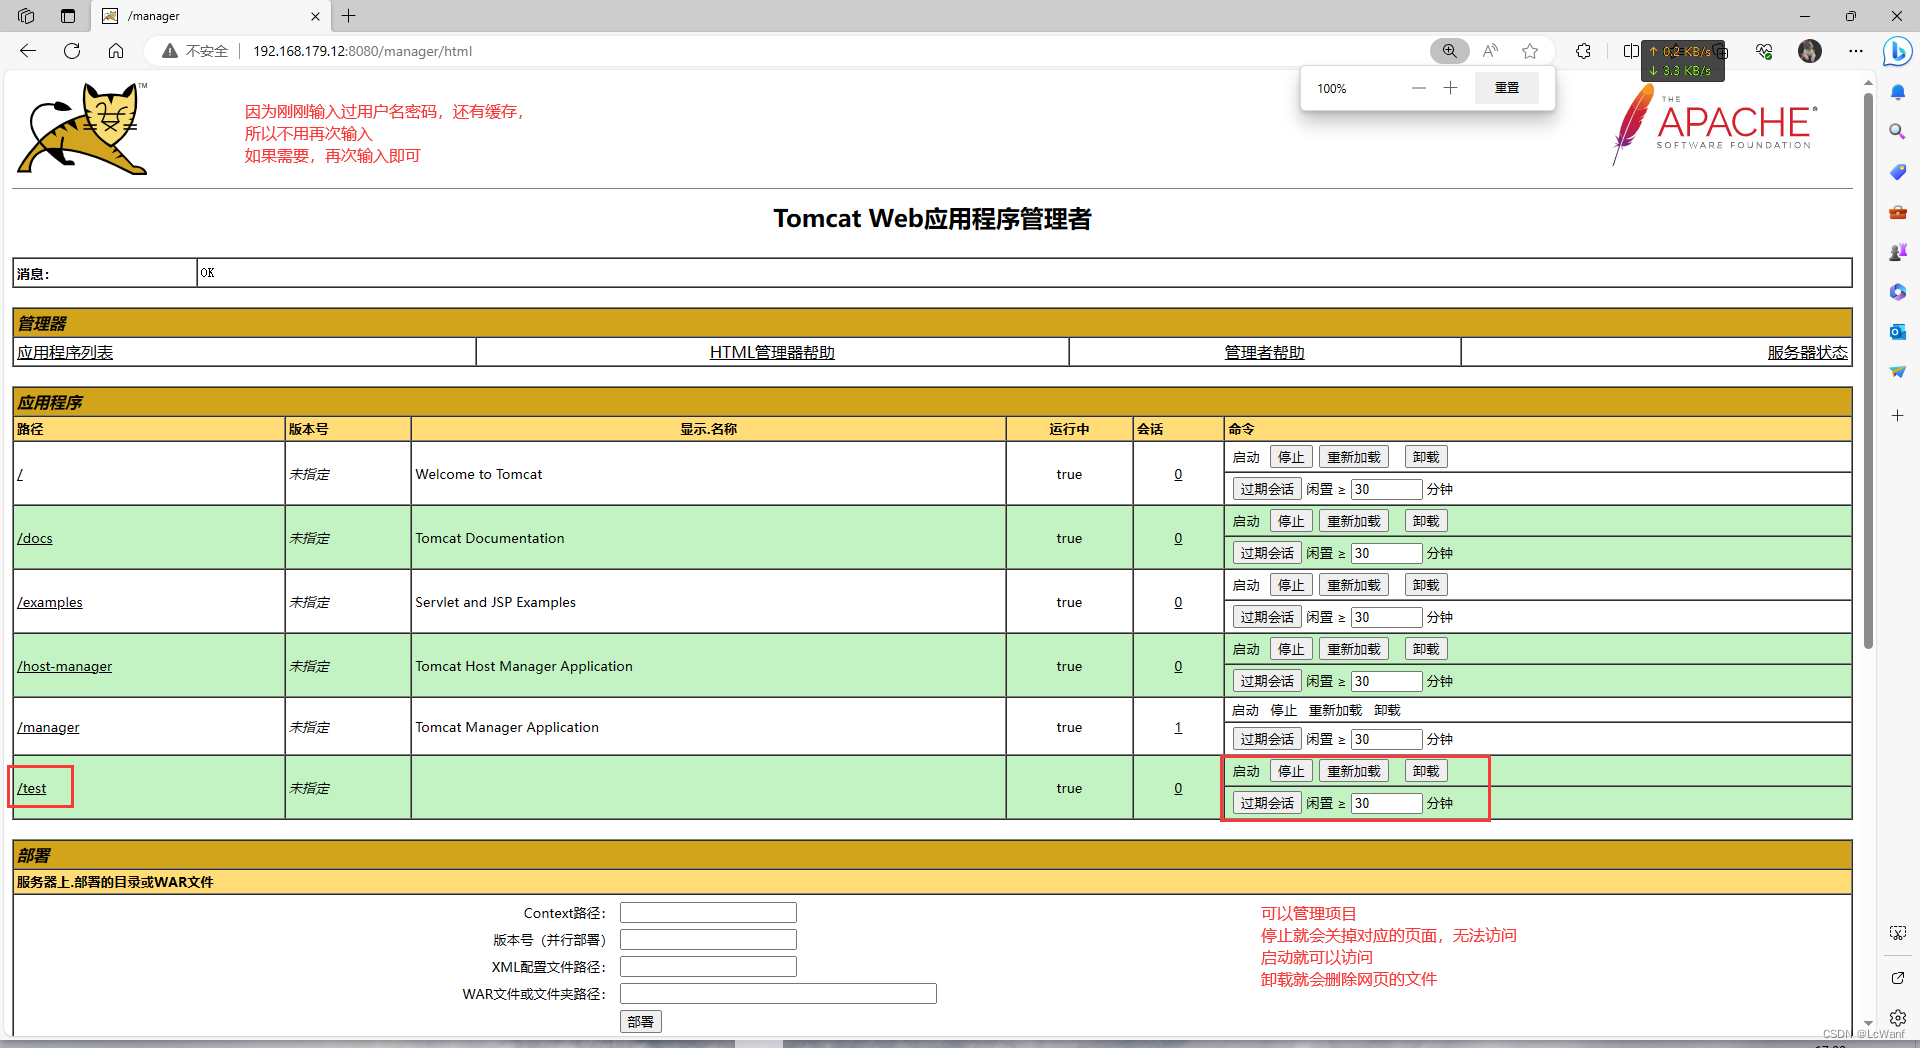Undeploy the /test application with 卸载
This screenshot has width=1920, height=1048.
tap(1426, 771)
